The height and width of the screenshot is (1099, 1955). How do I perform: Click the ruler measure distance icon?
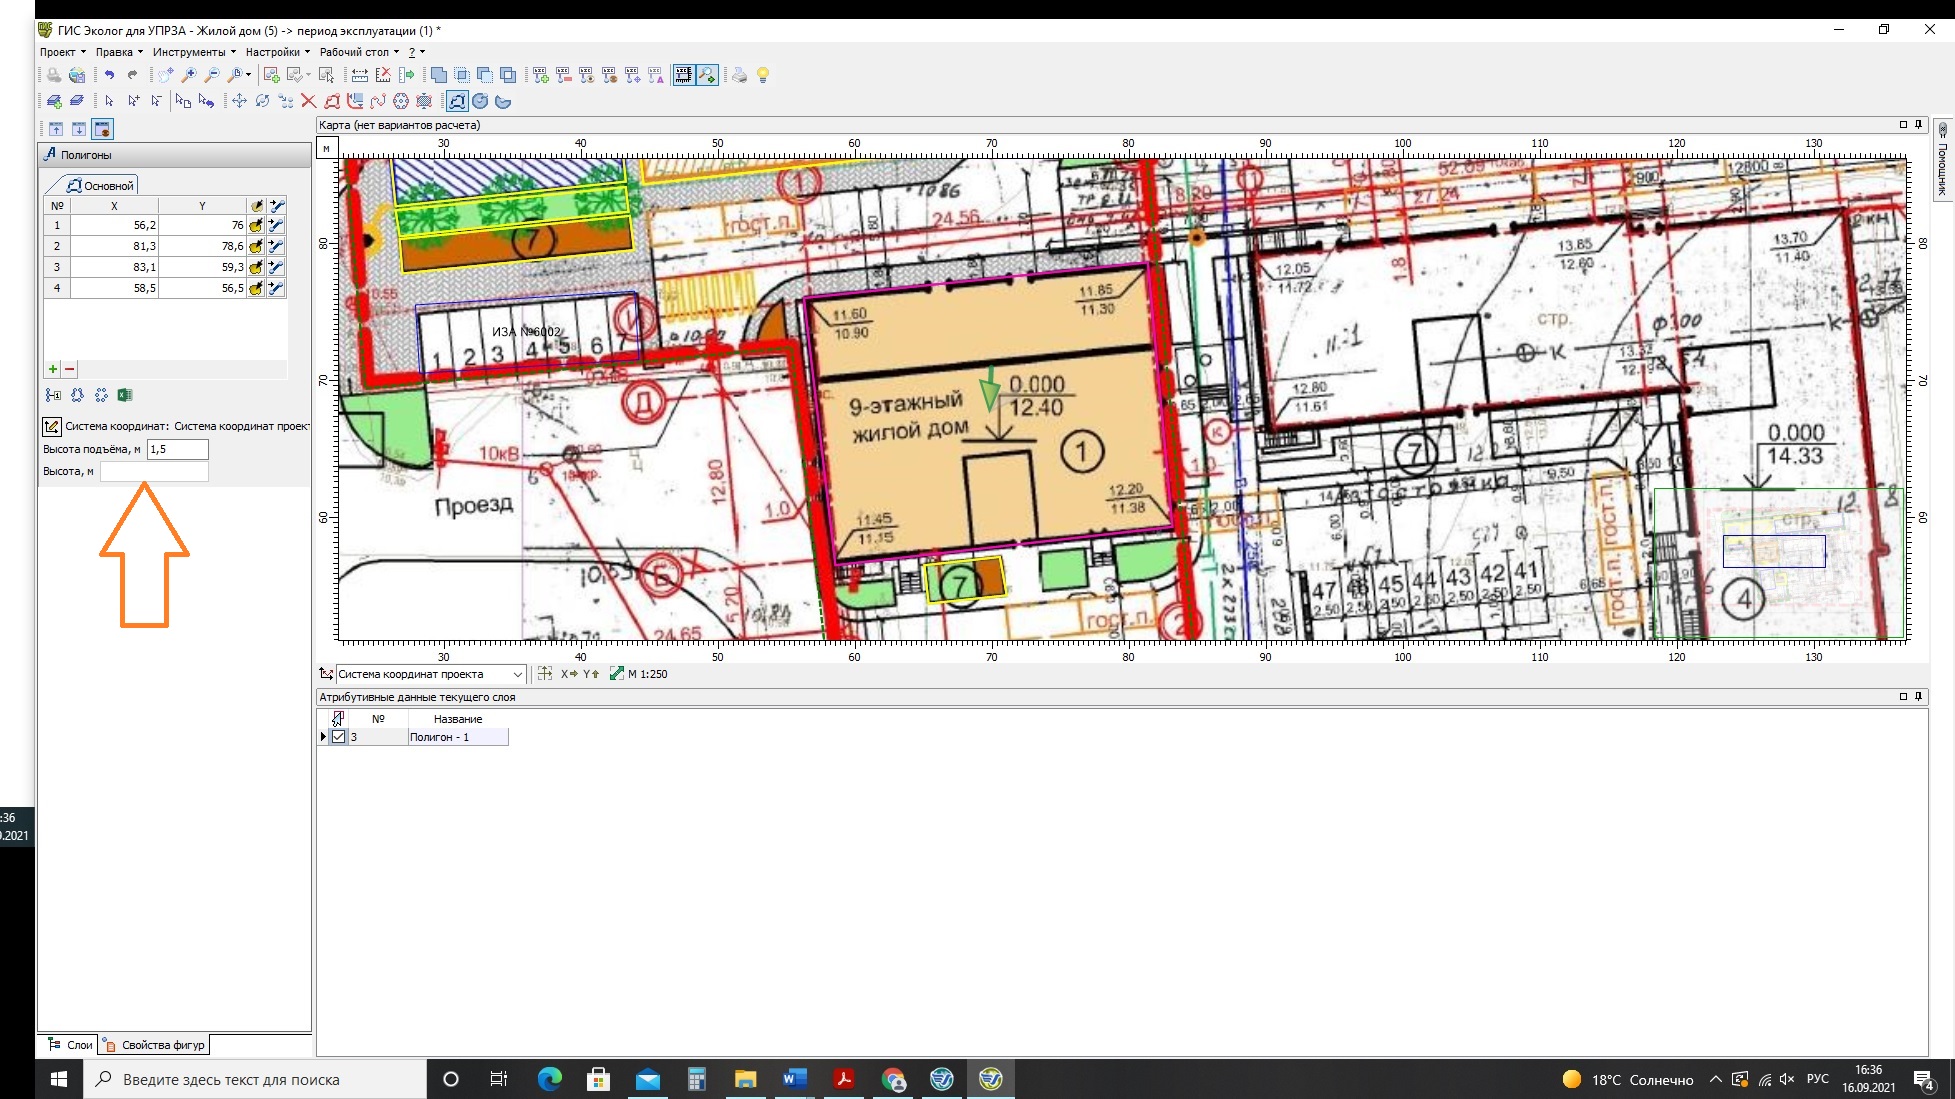click(360, 75)
